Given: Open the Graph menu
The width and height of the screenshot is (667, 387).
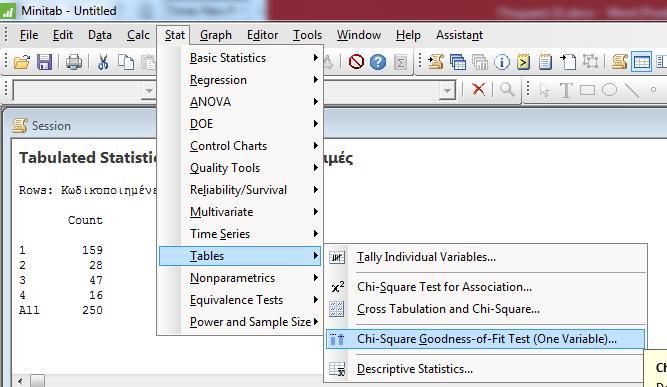Looking at the screenshot, I should pyautogui.click(x=216, y=35).
